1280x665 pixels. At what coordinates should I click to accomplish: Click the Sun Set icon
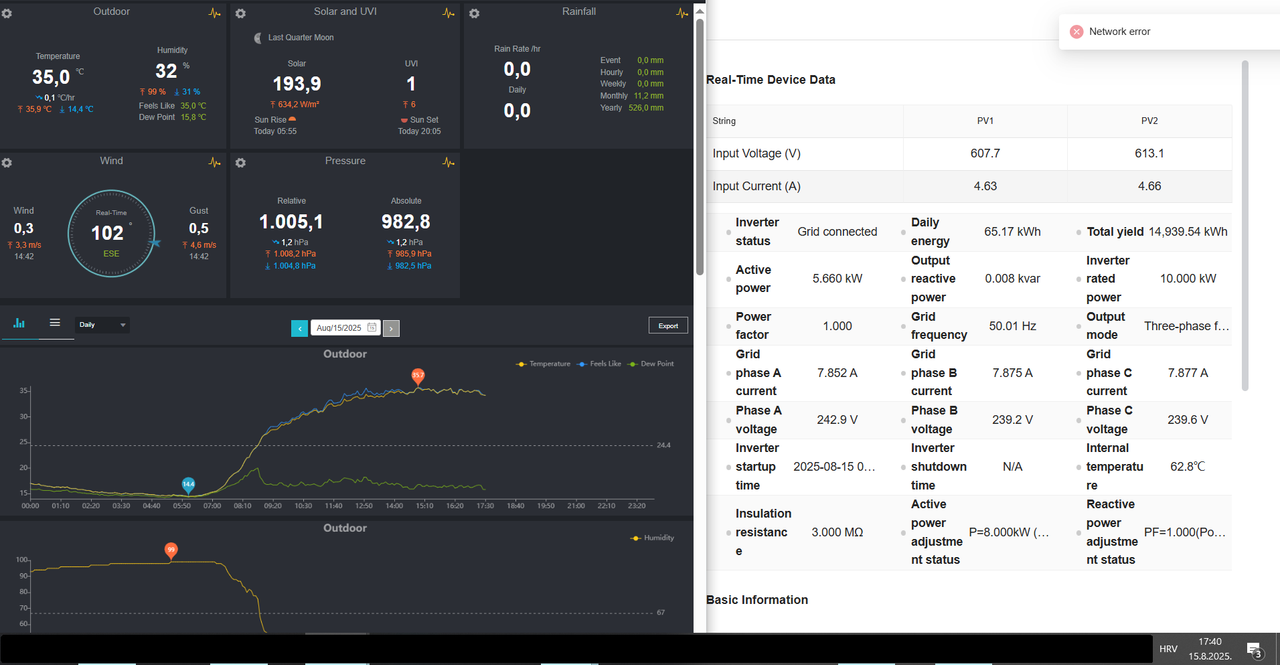(403, 120)
